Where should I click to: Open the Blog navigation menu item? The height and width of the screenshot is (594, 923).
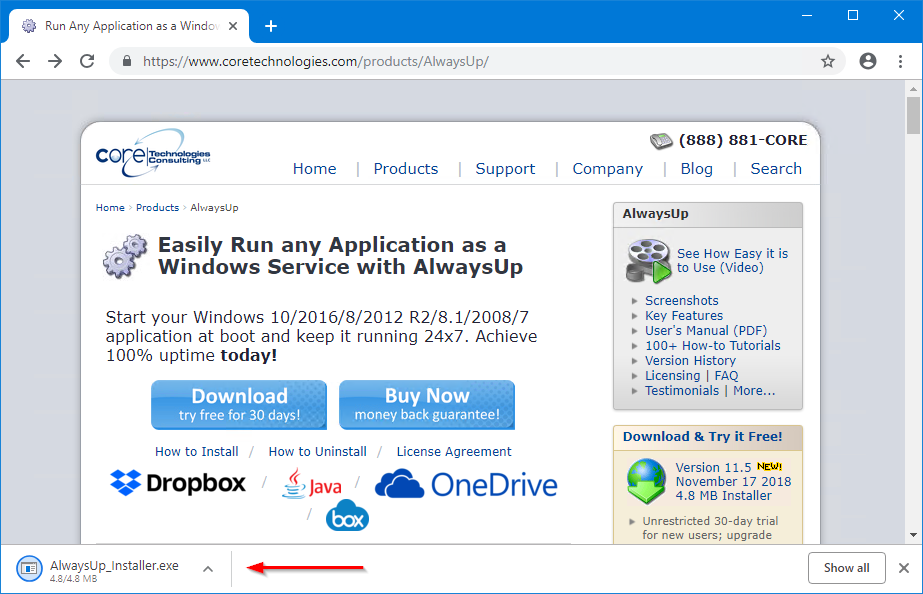pyautogui.click(x=696, y=169)
